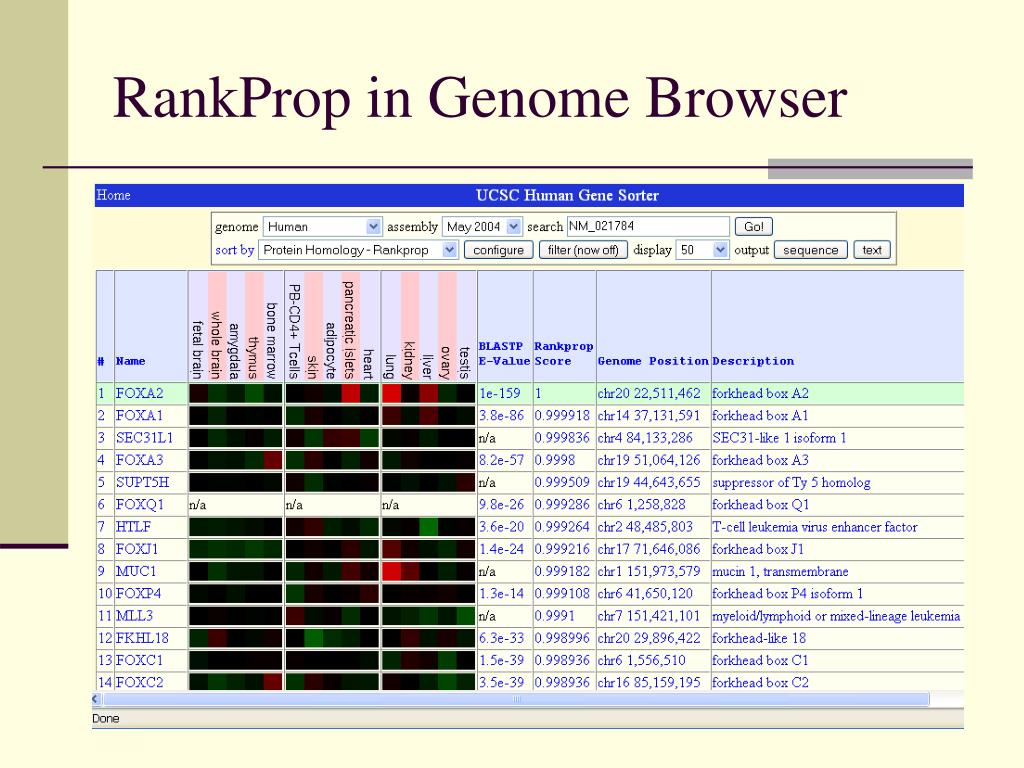Open the SEC31L1 gene name link
Screen dimensions: 1024x768
(144, 438)
